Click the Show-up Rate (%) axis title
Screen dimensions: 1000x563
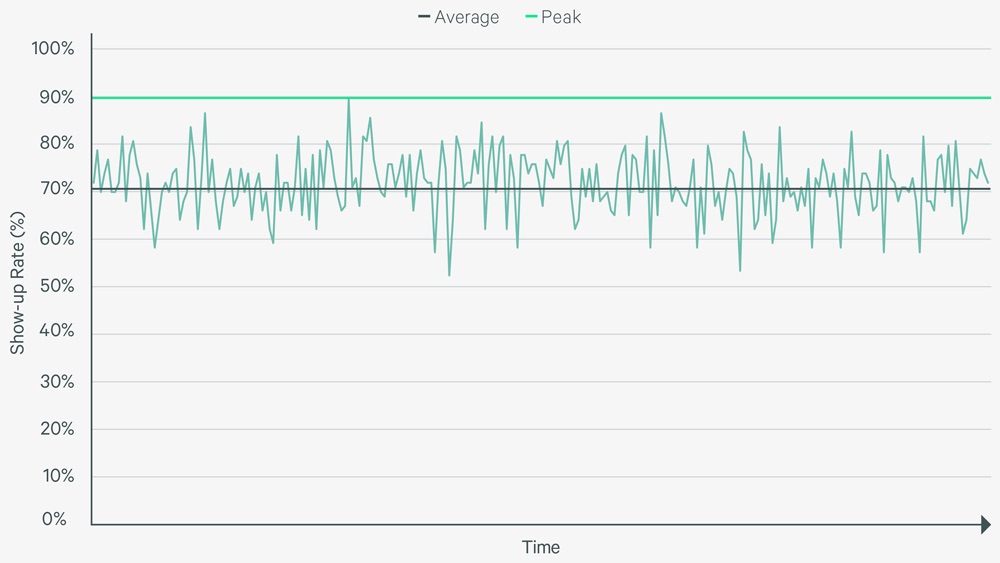[17, 283]
